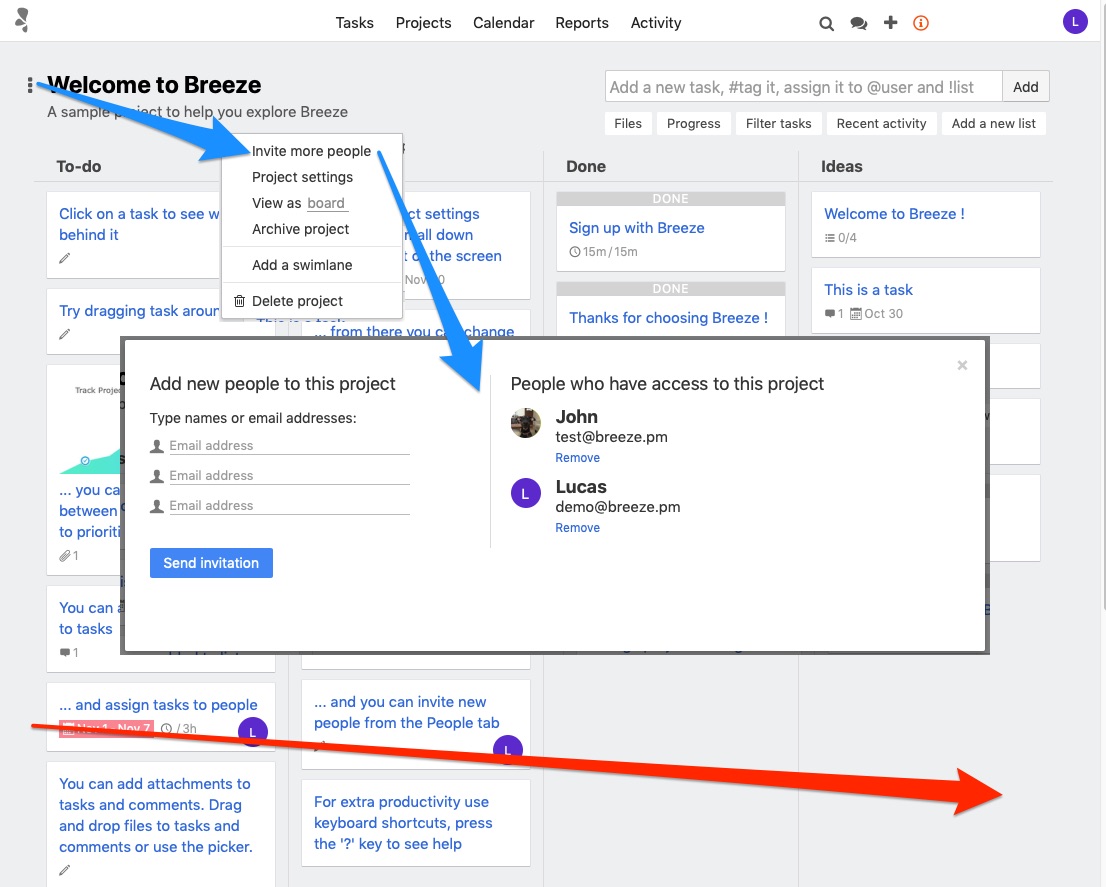Image resolution: width=1106 pixels, height=887 pixels.
Task: Click the To-do list header
Action: tap(79, 166)
